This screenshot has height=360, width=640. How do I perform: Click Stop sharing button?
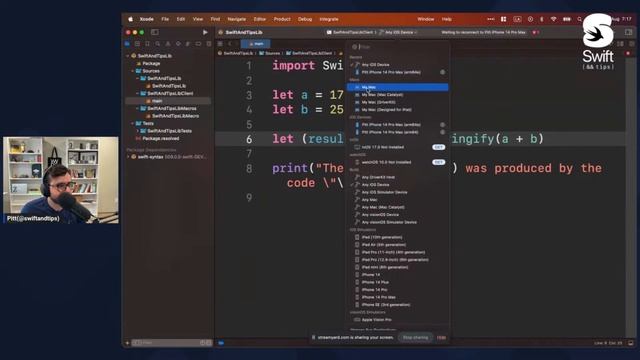pos(416,338)
